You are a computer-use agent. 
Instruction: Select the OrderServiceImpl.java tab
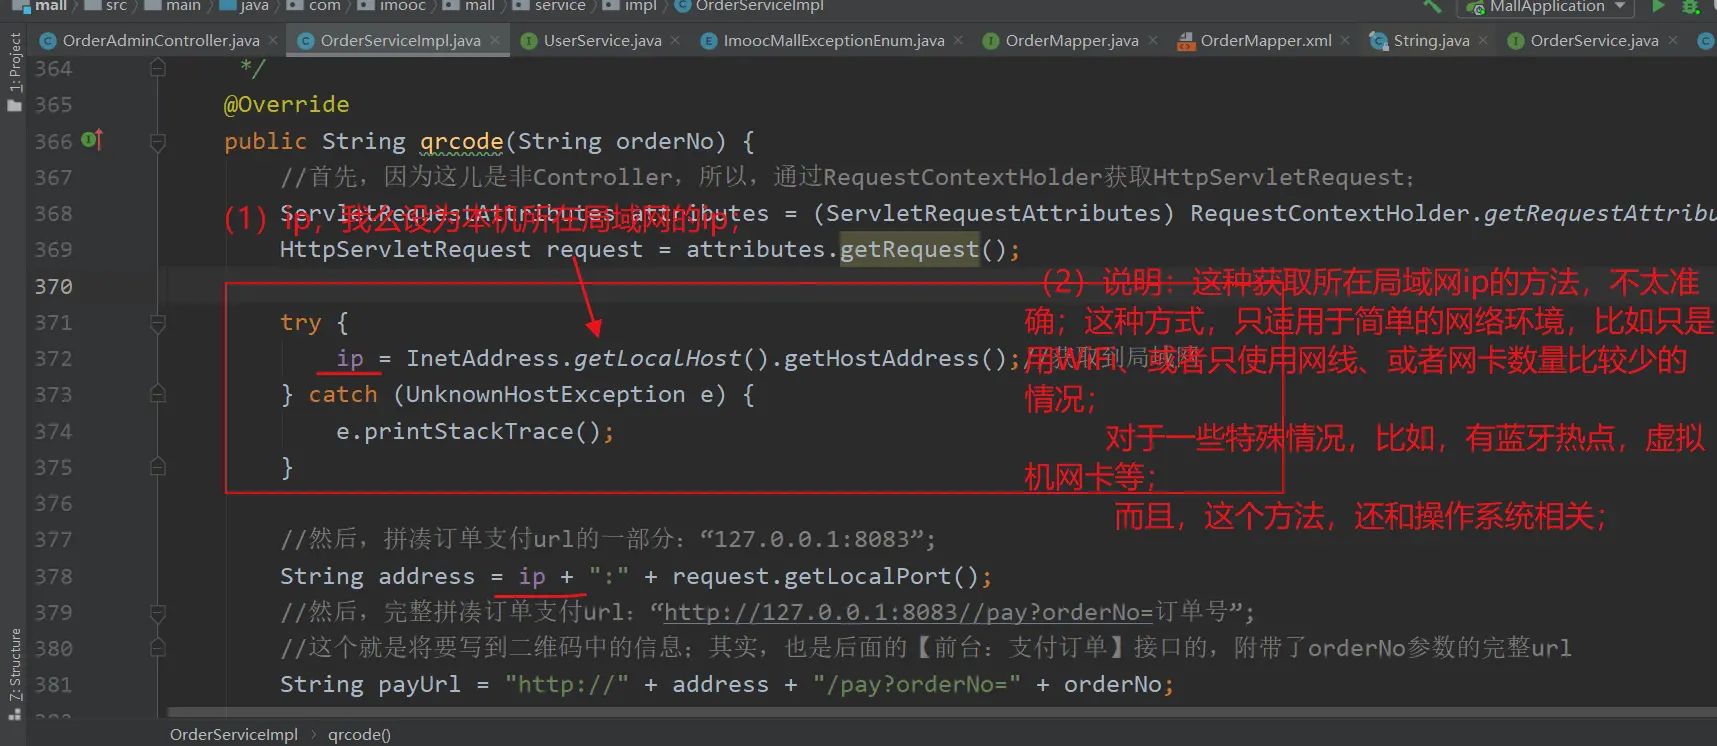[400, 41]
